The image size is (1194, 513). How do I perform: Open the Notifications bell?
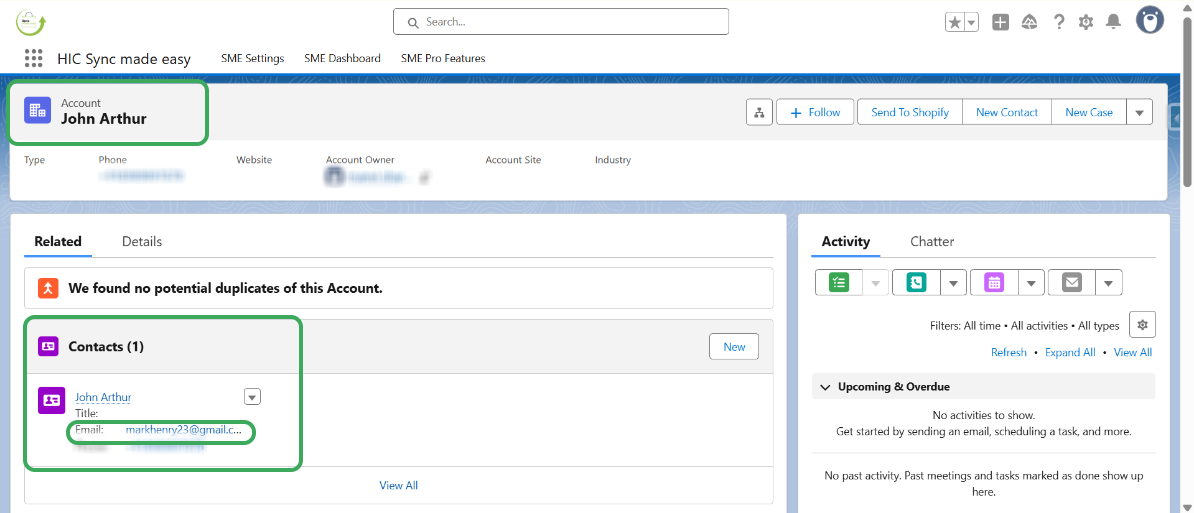(x=1113, y=22)
